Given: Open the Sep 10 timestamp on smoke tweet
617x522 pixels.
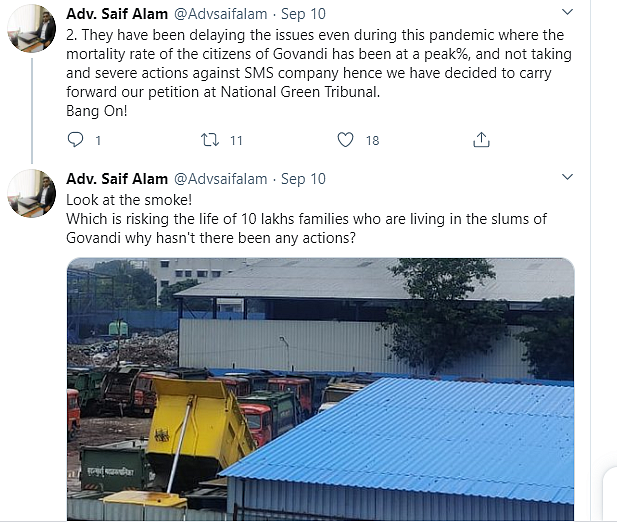Looking at the screenshot, I should tap(303, 179).
